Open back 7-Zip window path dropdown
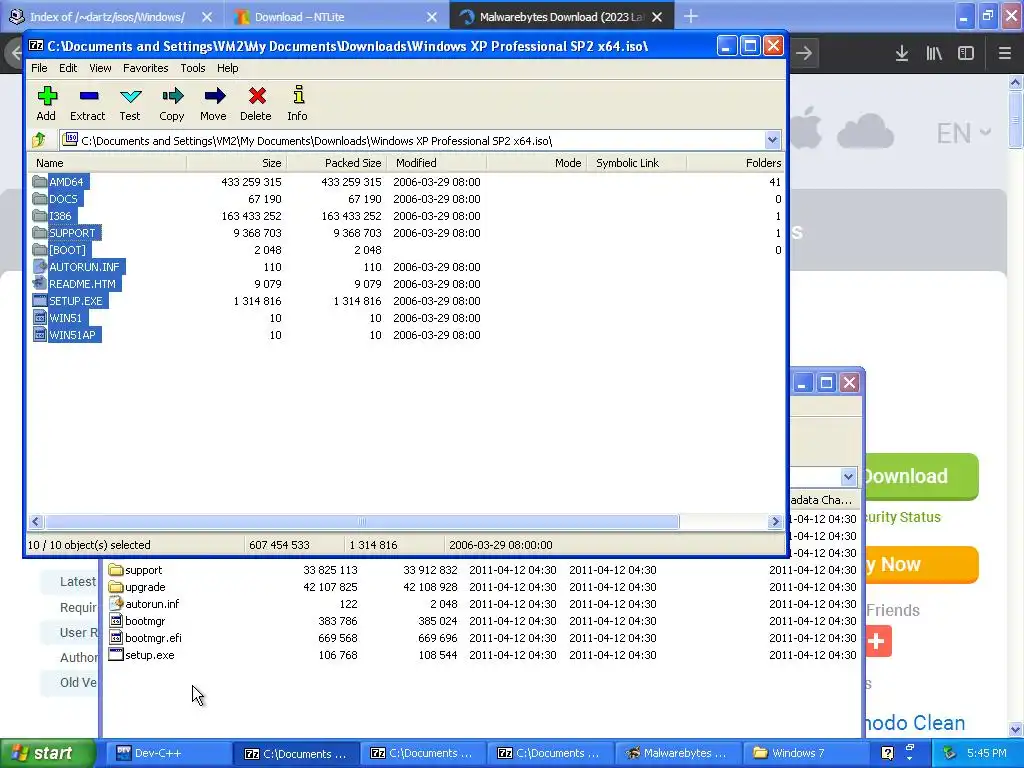This screenshot has width=1024, height=768. click(848, 476)
